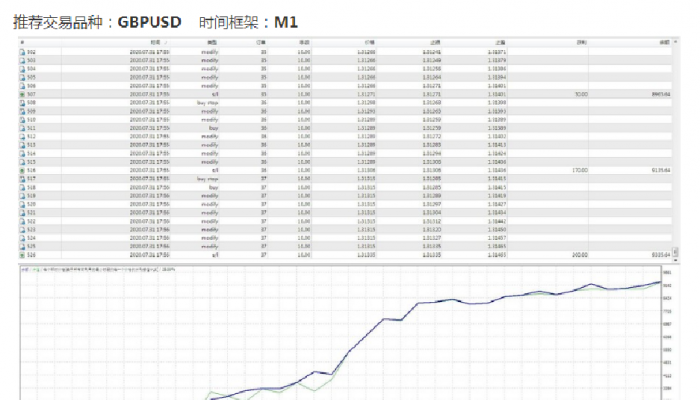Image resolution: width=700 pixels, height=400 pixels.
Task: Select the 's/l' type cell in row 507
Action: (x=215, y=95)
